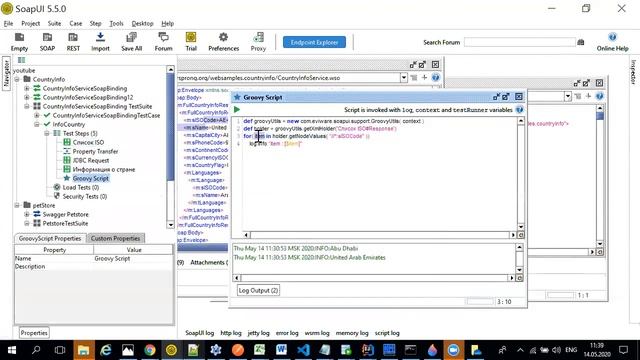Click the SOAP project toolbar icon

pyautogui.click(x=47, y=42)
